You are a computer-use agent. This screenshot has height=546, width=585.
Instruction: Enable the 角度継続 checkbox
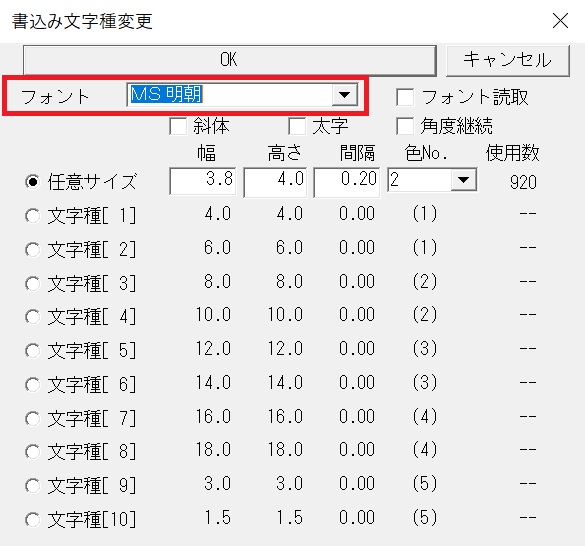(x=405, y=126)
